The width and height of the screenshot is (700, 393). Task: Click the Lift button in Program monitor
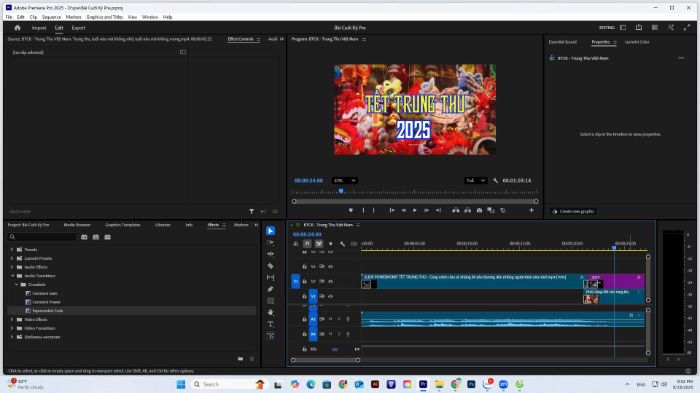point(455,210)
